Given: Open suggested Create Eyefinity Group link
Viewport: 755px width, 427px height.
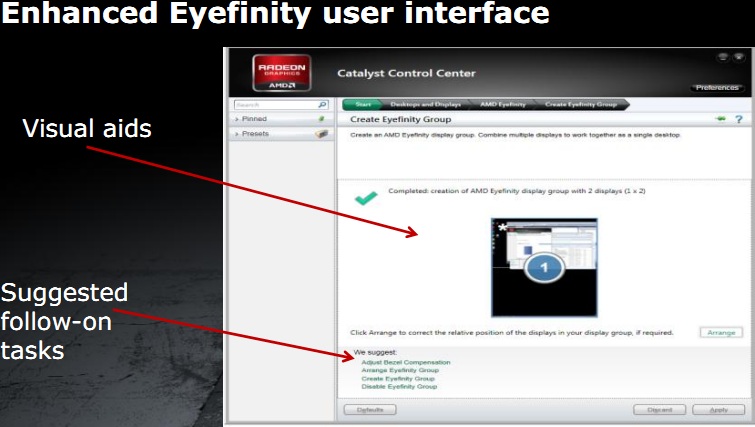Looking at the screenshot, I should (x=398, y=378).
